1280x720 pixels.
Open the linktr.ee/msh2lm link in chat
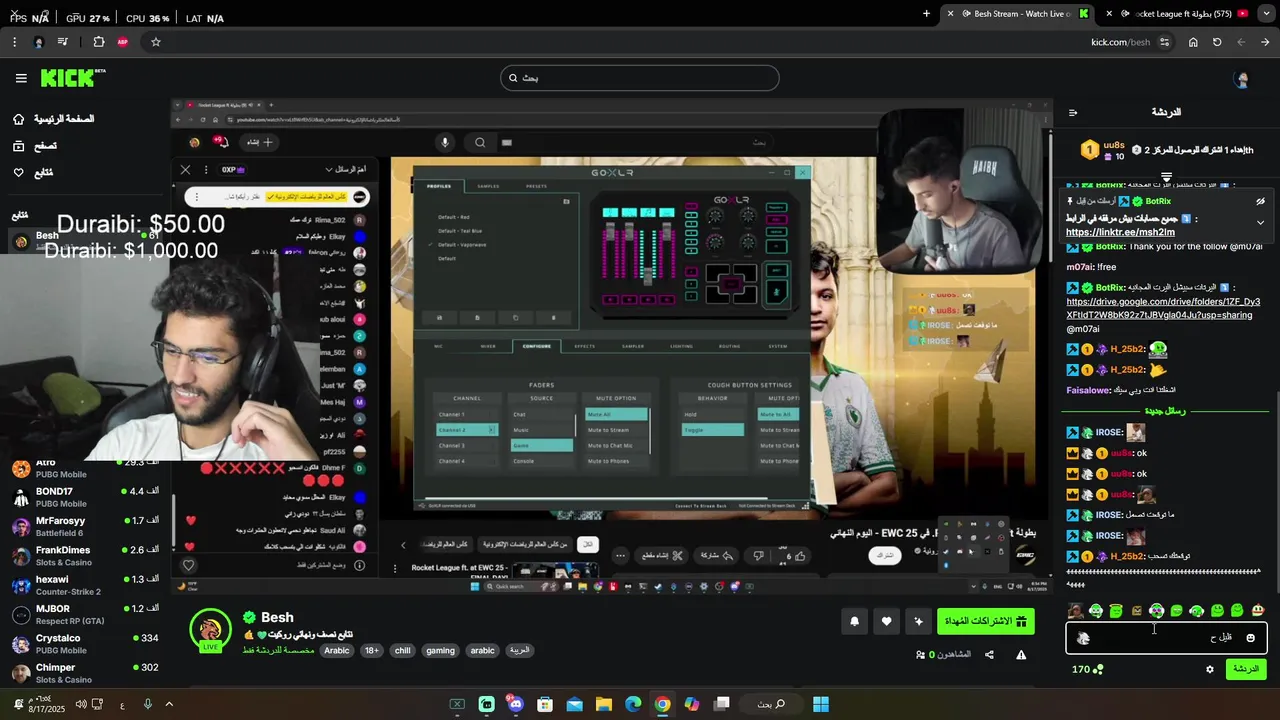(1120, 232)
